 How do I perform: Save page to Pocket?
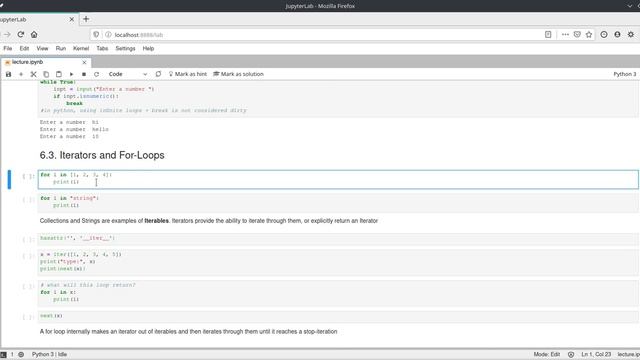click(x=577, y=35)
